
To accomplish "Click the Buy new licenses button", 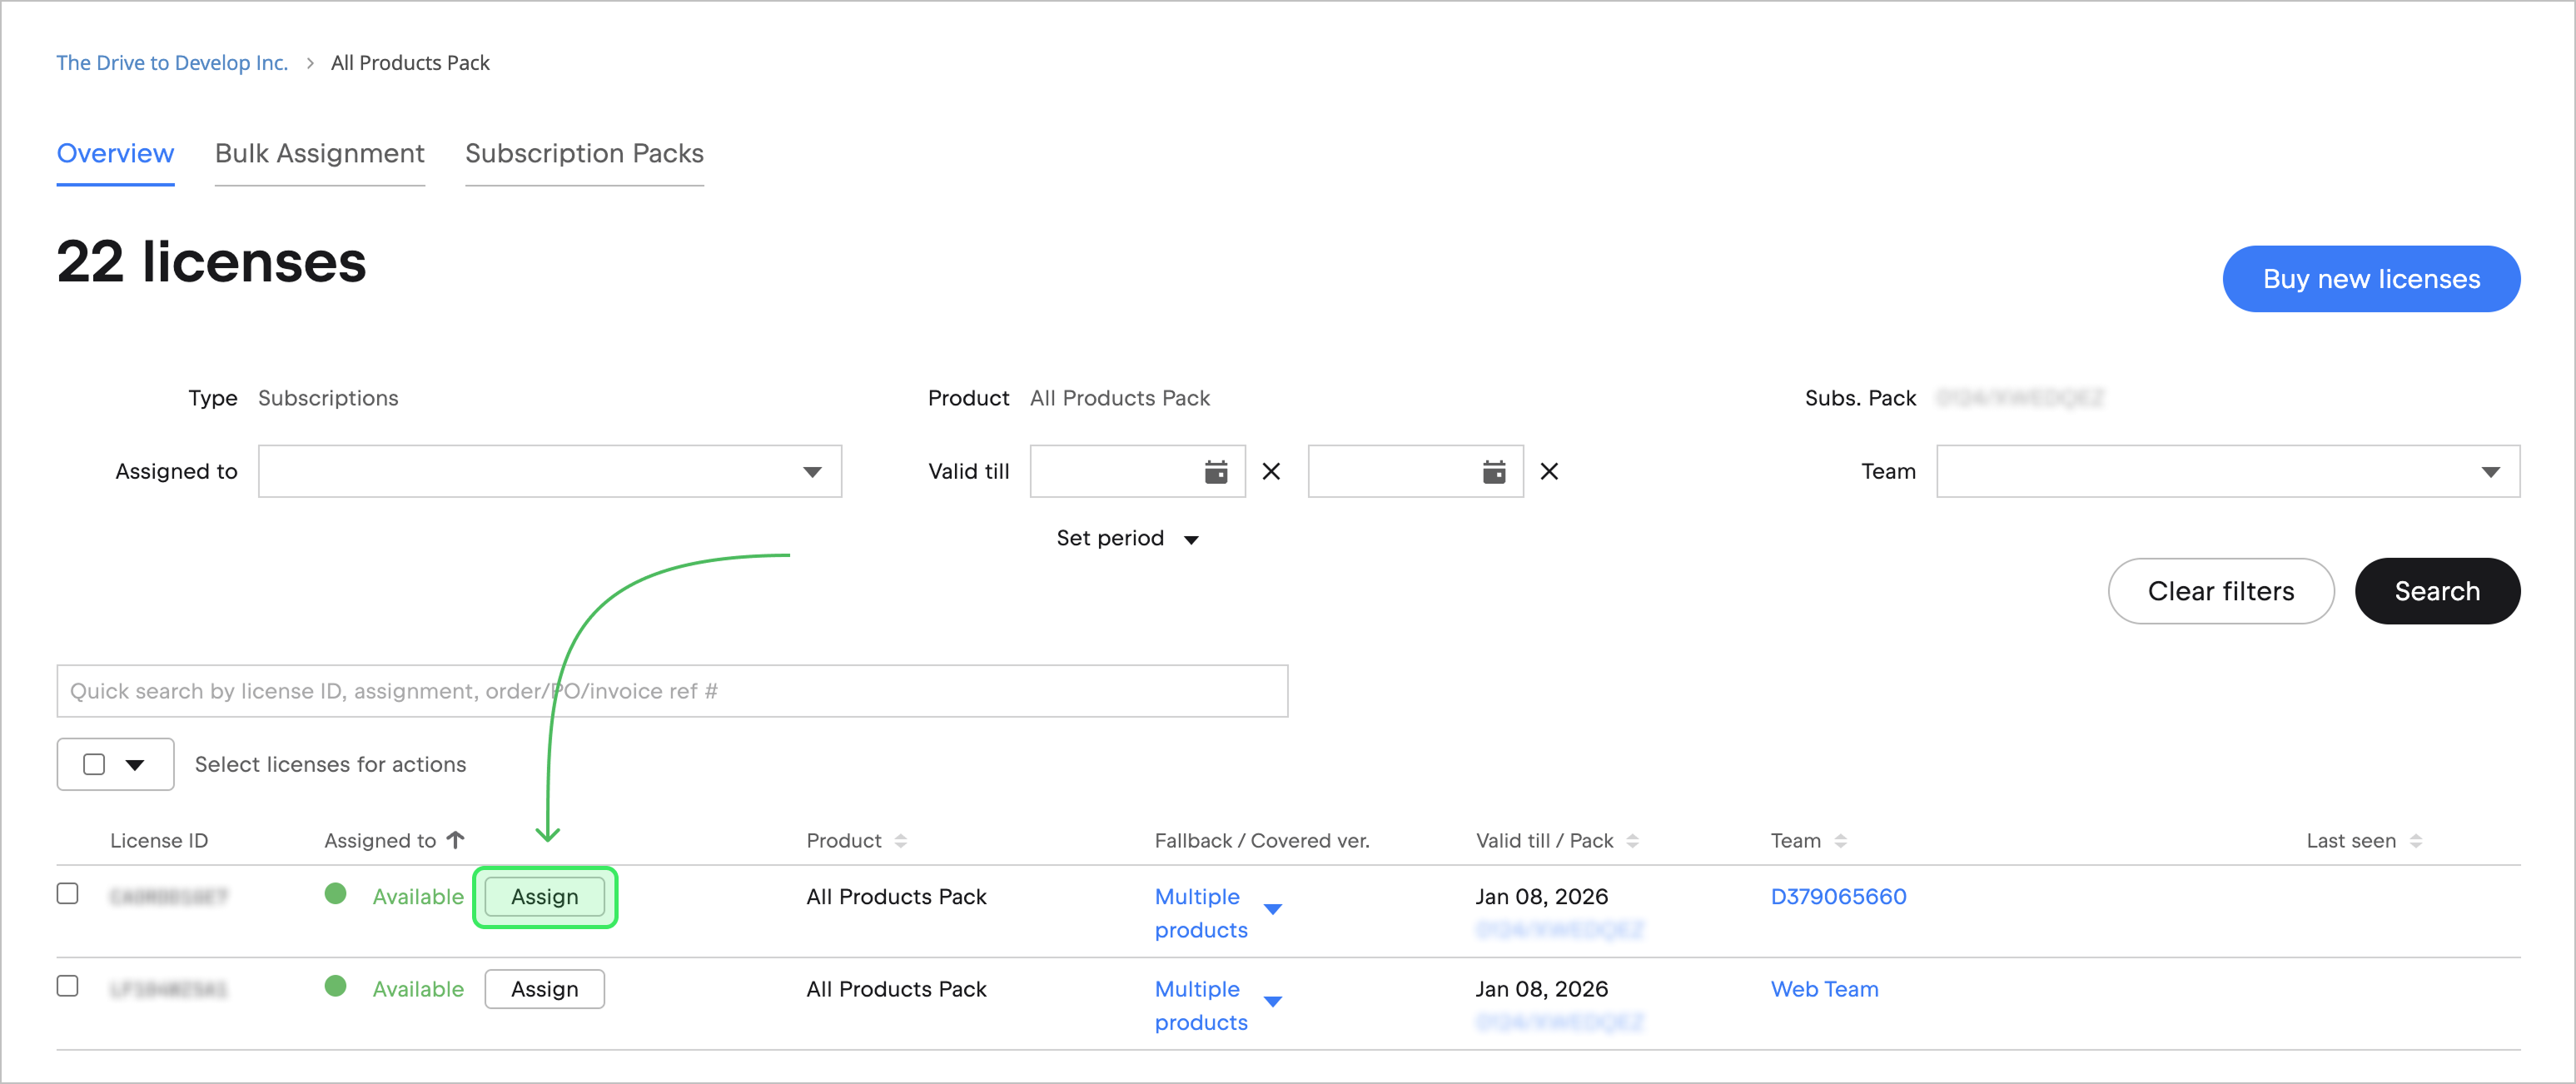I will pos(2370,279).
